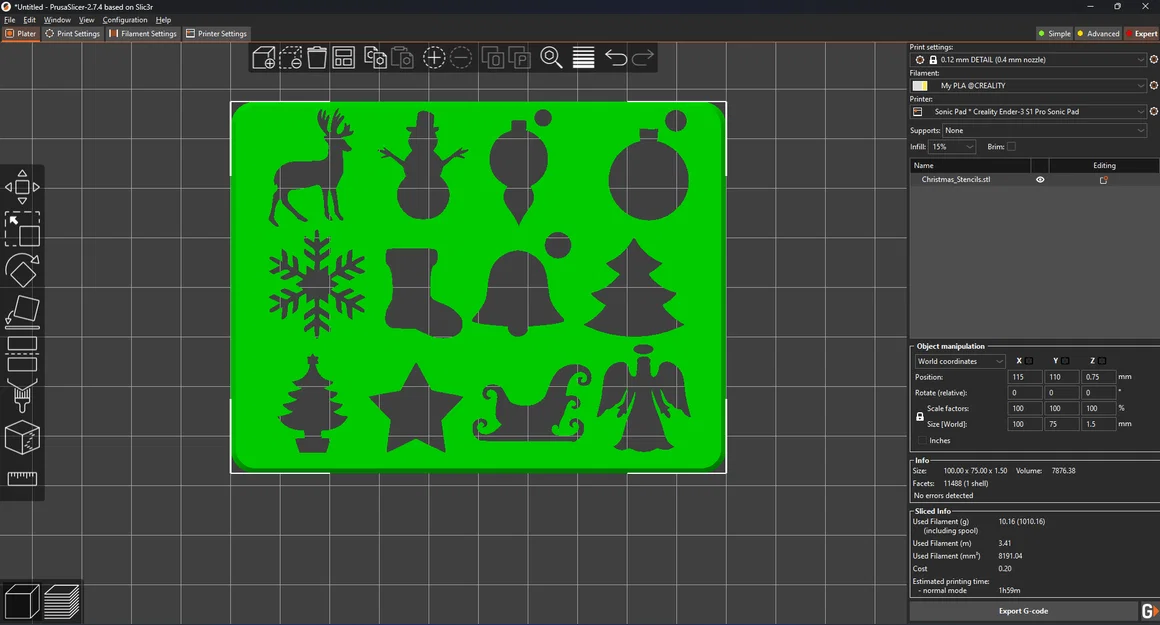1160x625 pixels.
Task: Select the Paint-on supports tool
Action: point(22,396)
